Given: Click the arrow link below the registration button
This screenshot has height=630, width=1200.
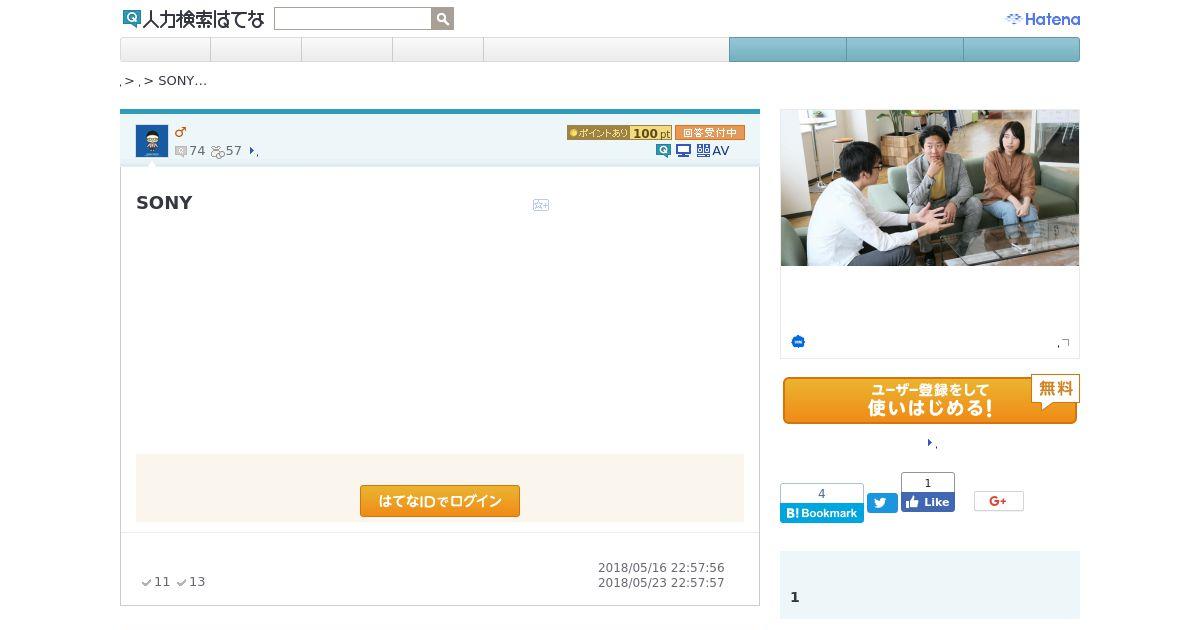Looking at the screenshot, I should click(x=930, y=443).
